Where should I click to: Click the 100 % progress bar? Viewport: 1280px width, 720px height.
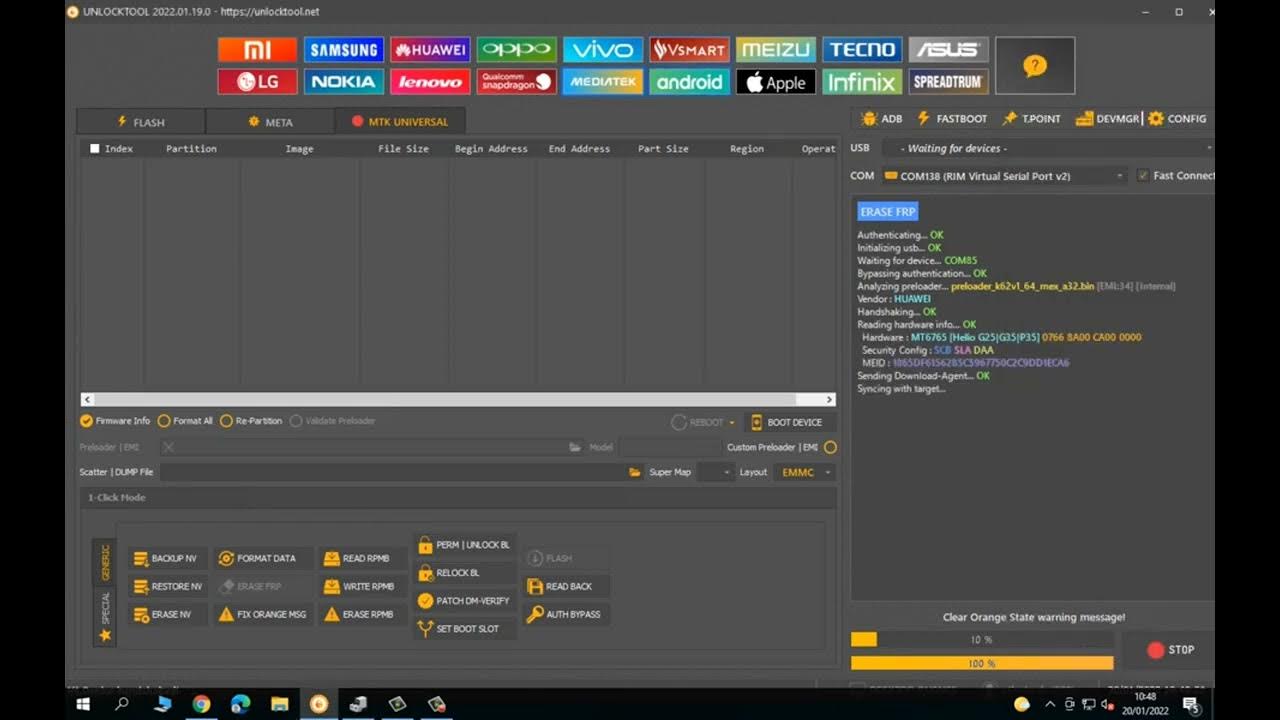982,663
